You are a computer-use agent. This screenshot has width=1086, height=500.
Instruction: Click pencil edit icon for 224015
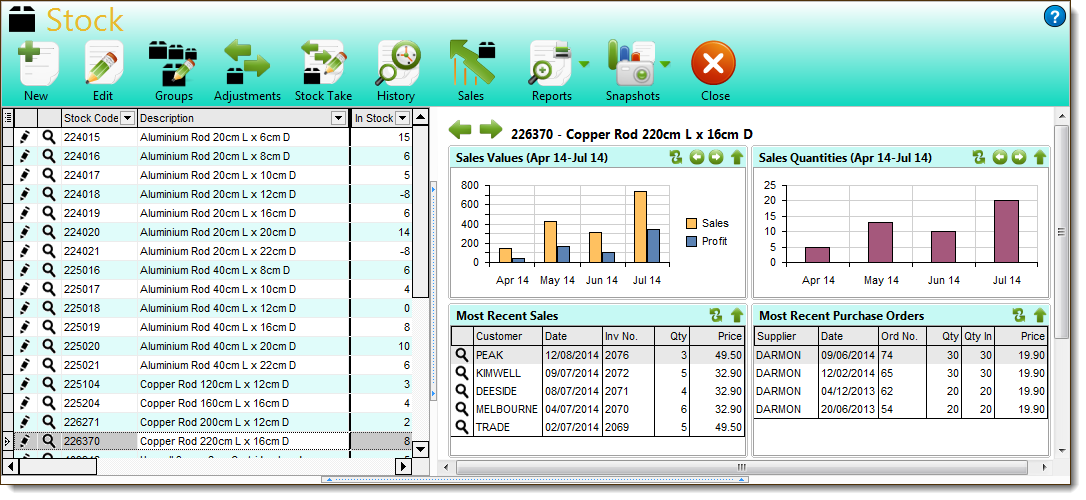coord(26,137)
